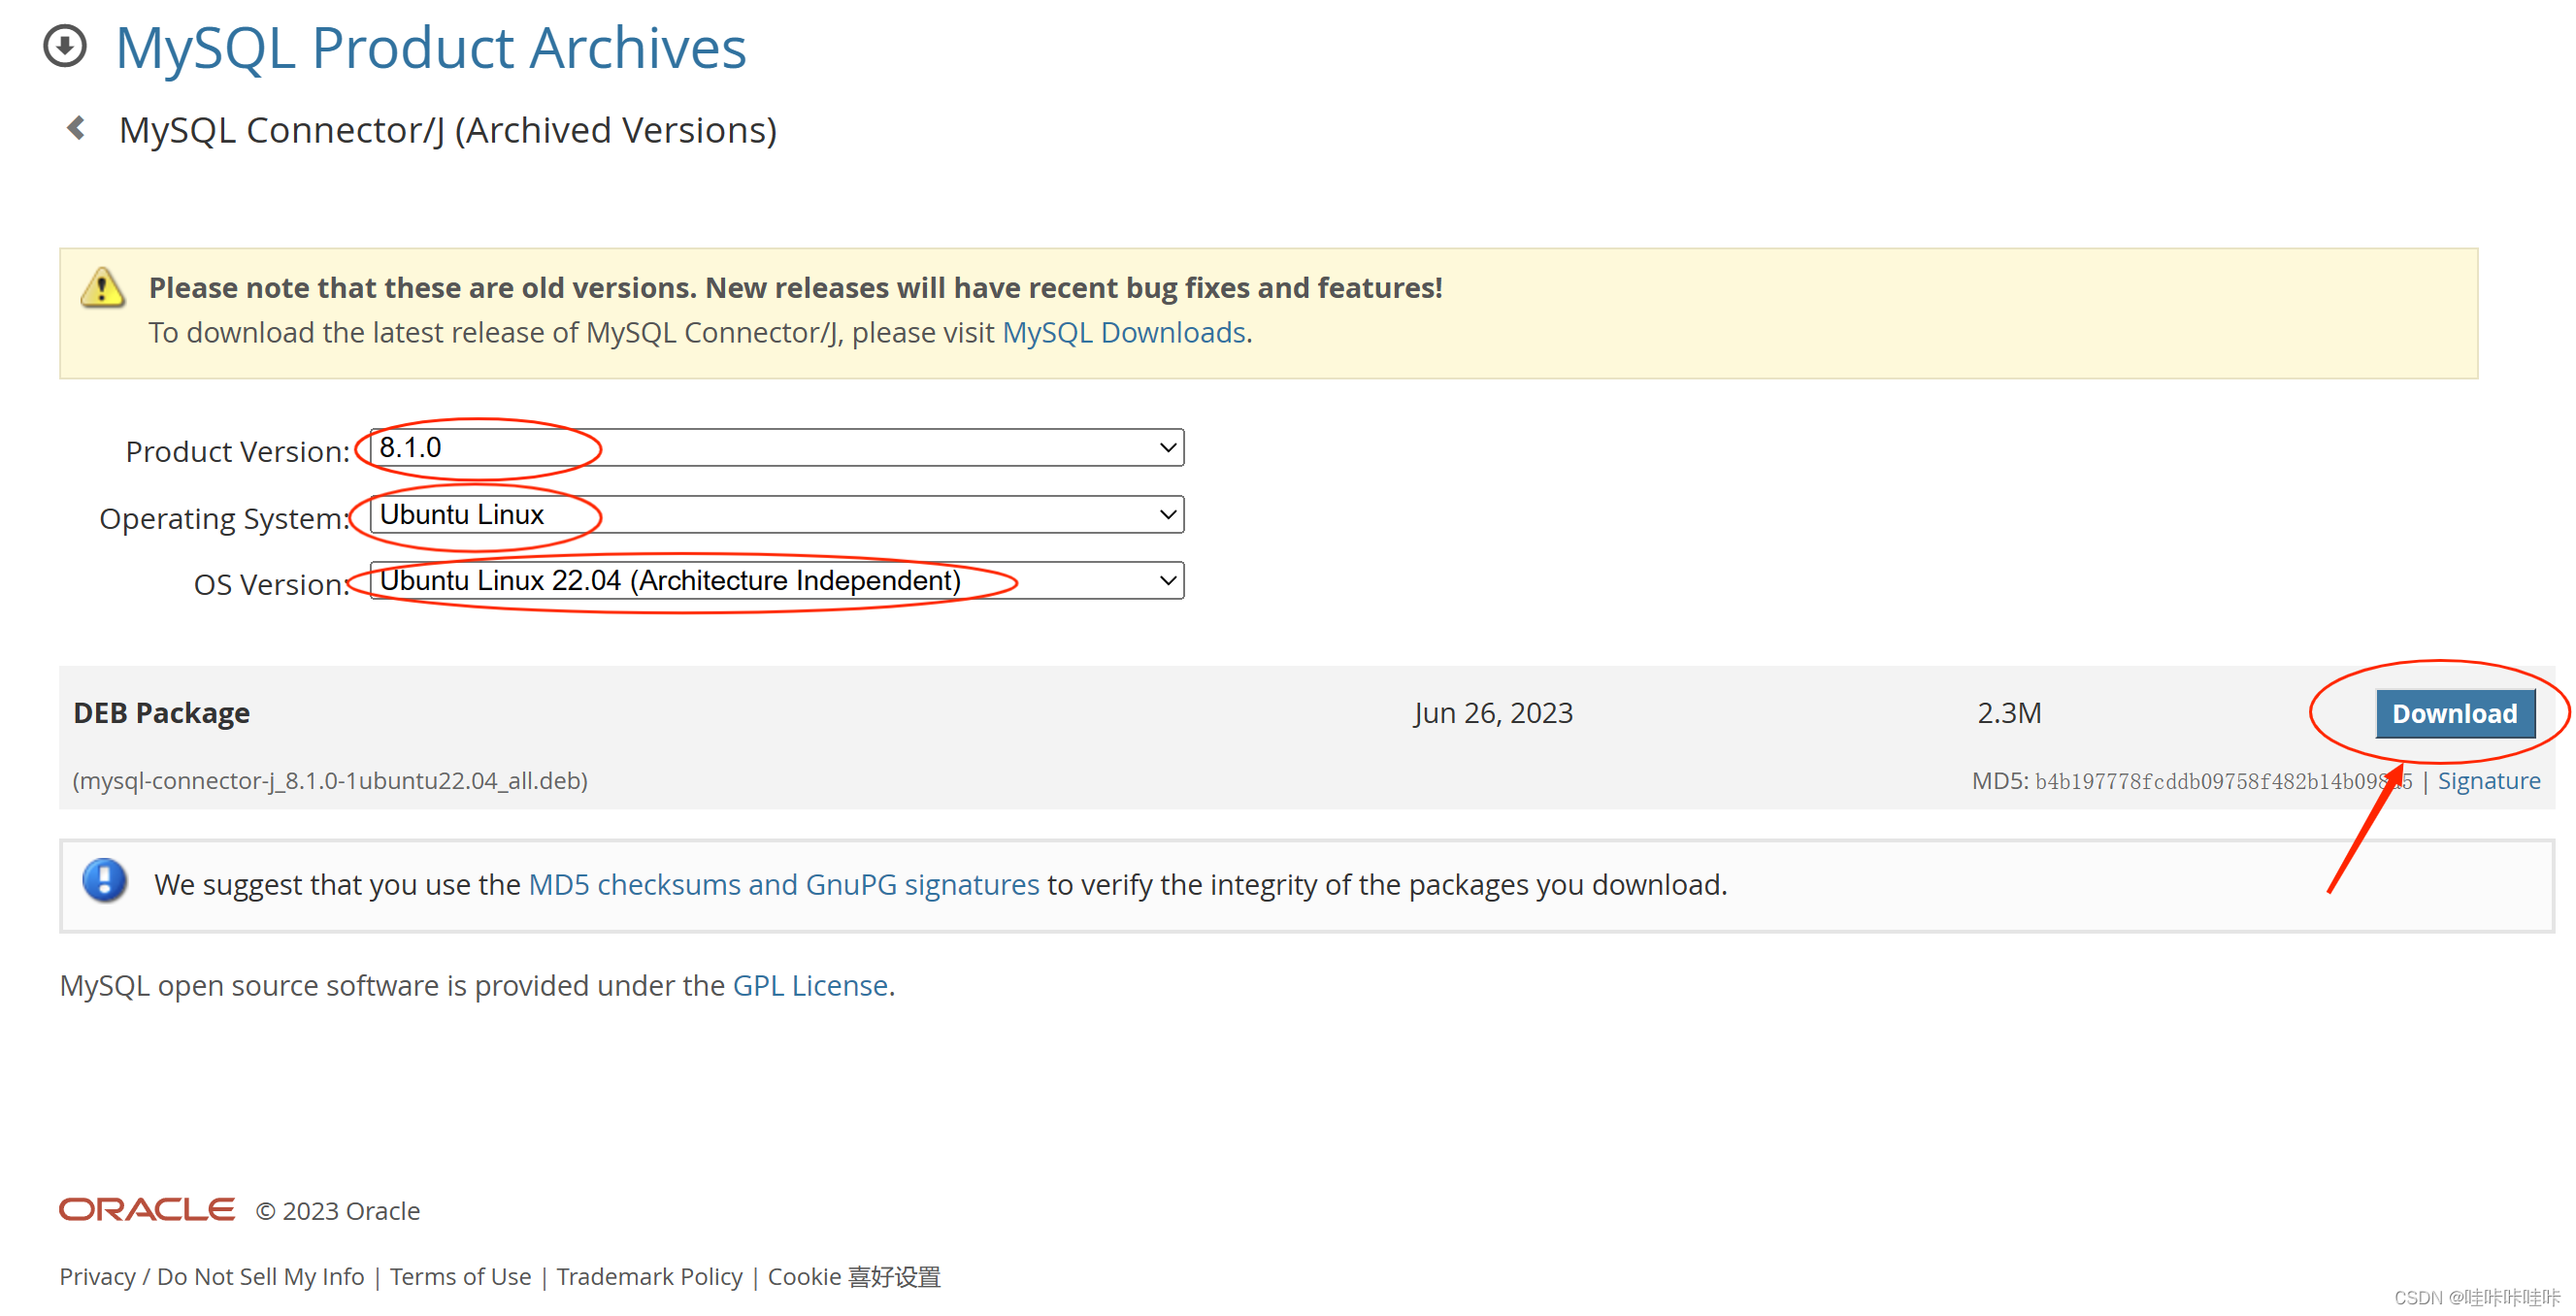Click the yellow warning triangle icon
The width and height of the screenshot is (2576, 1316).
[x=102, y=289]
